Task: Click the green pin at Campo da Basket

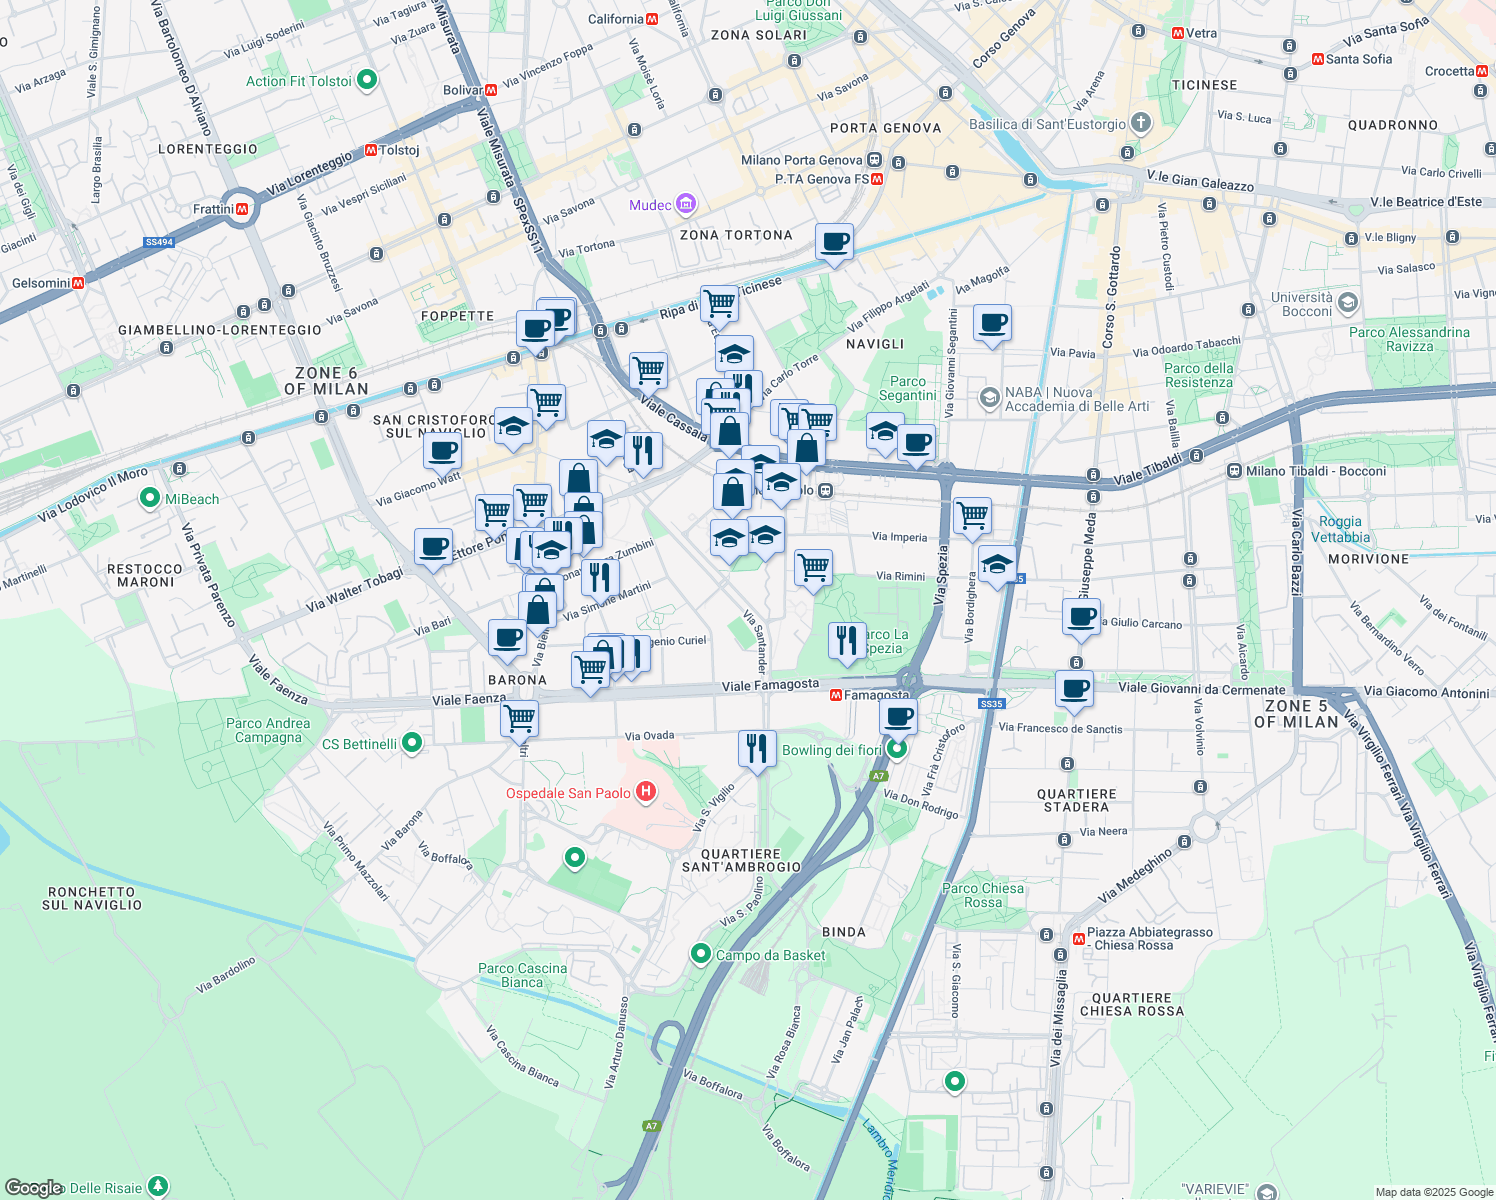Action: pyautogui.click(x=700, y=952)
